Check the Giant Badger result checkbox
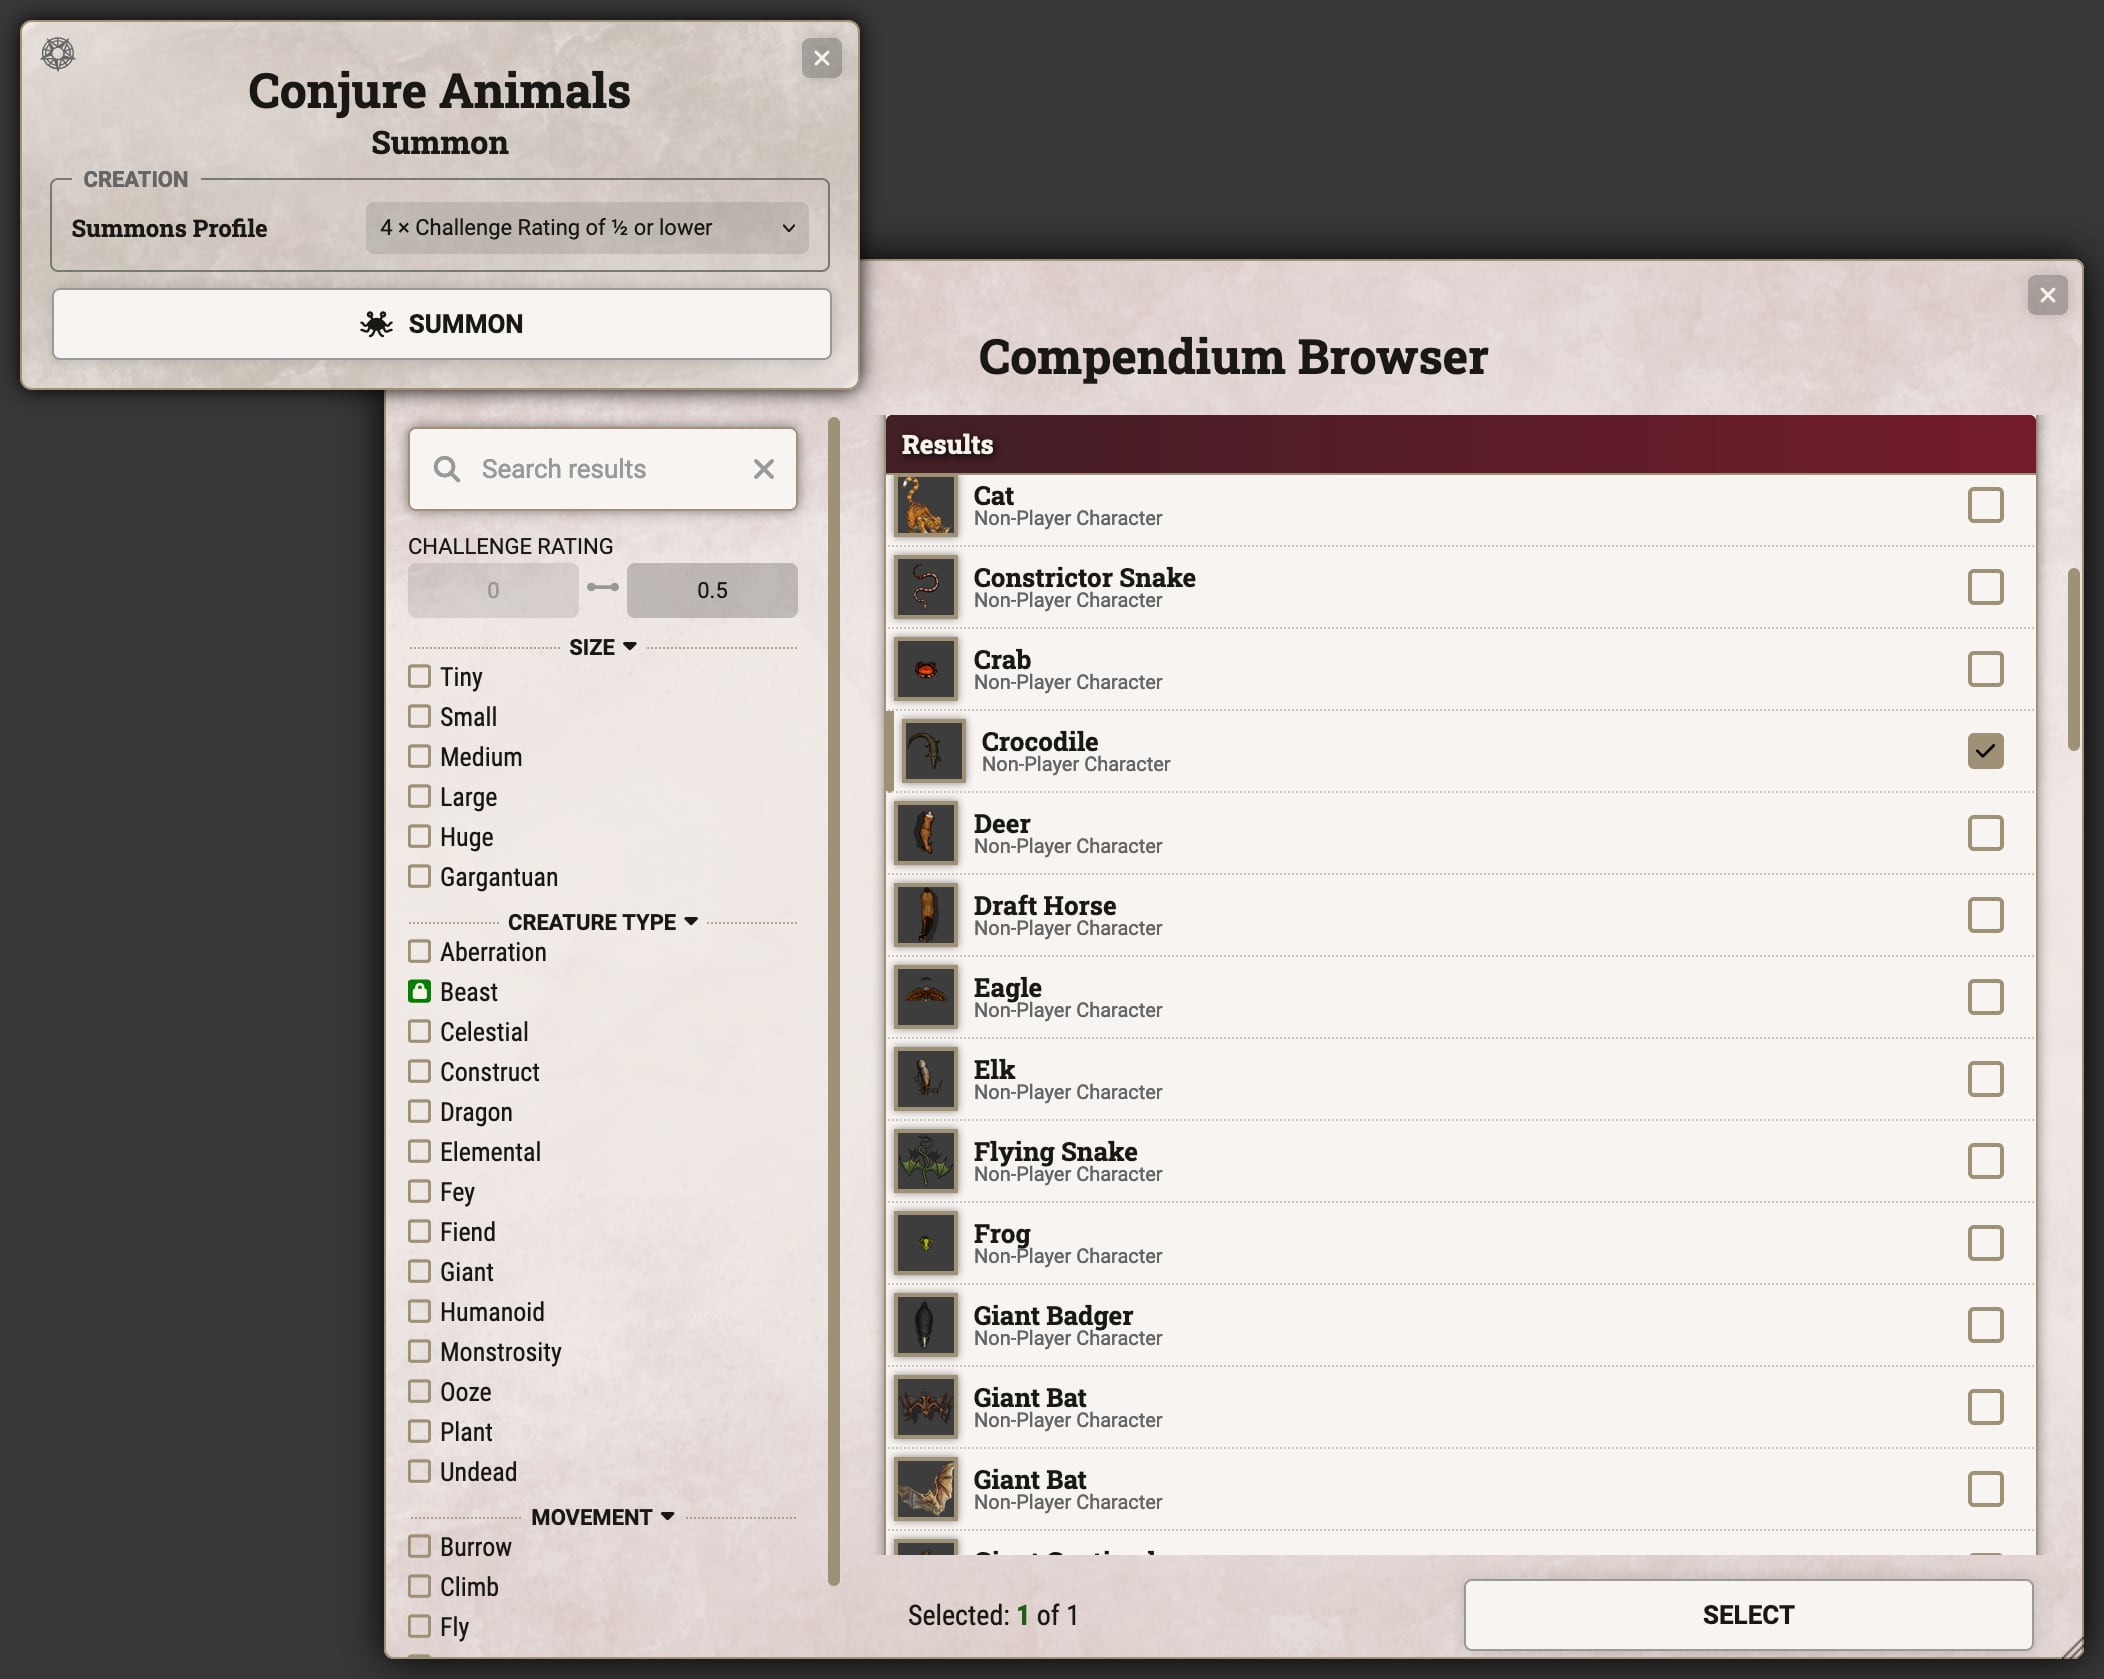The height and width of the screenshot is (1679, 2104). click(x=1984, y=1325)
